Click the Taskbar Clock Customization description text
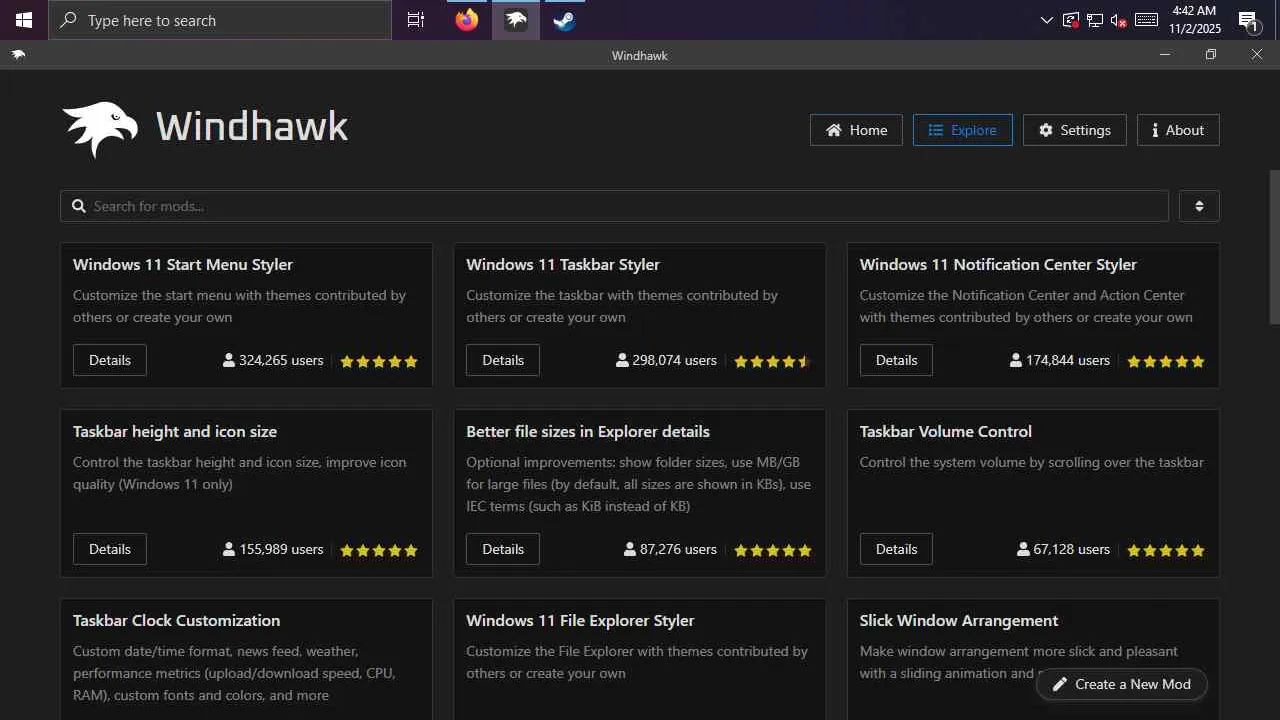 tap(234, 673)
